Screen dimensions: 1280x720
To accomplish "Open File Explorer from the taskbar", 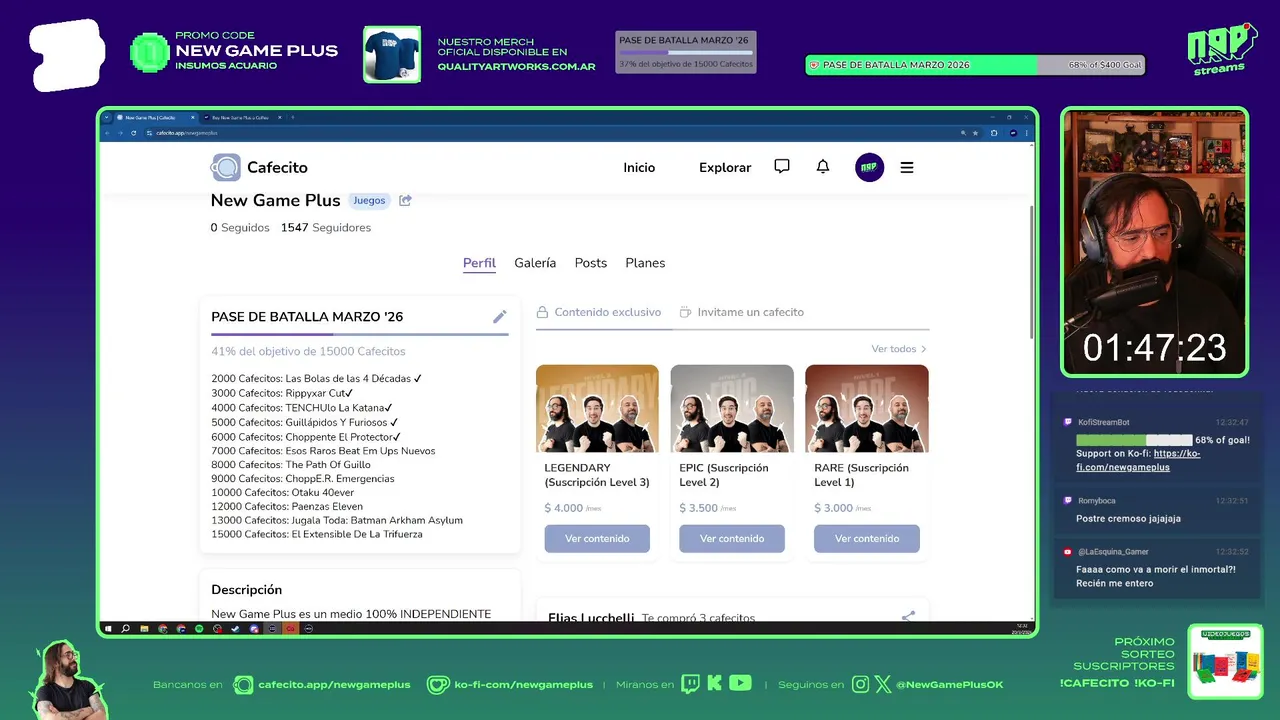I will point(144,629).
